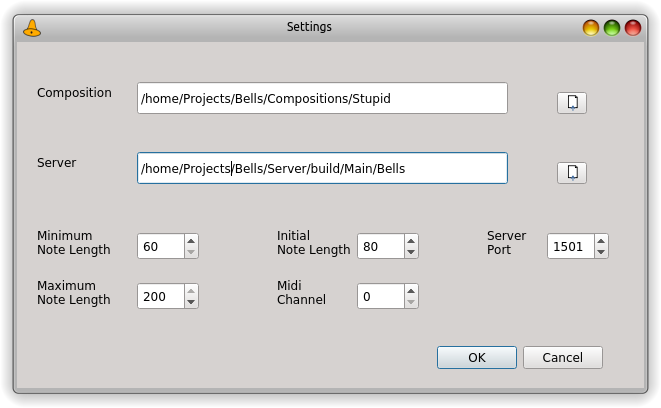Image resolution: width=661 pixels, height=408 pixels.
Task: Decrease Maximum Note Length value
Action: 191,302
